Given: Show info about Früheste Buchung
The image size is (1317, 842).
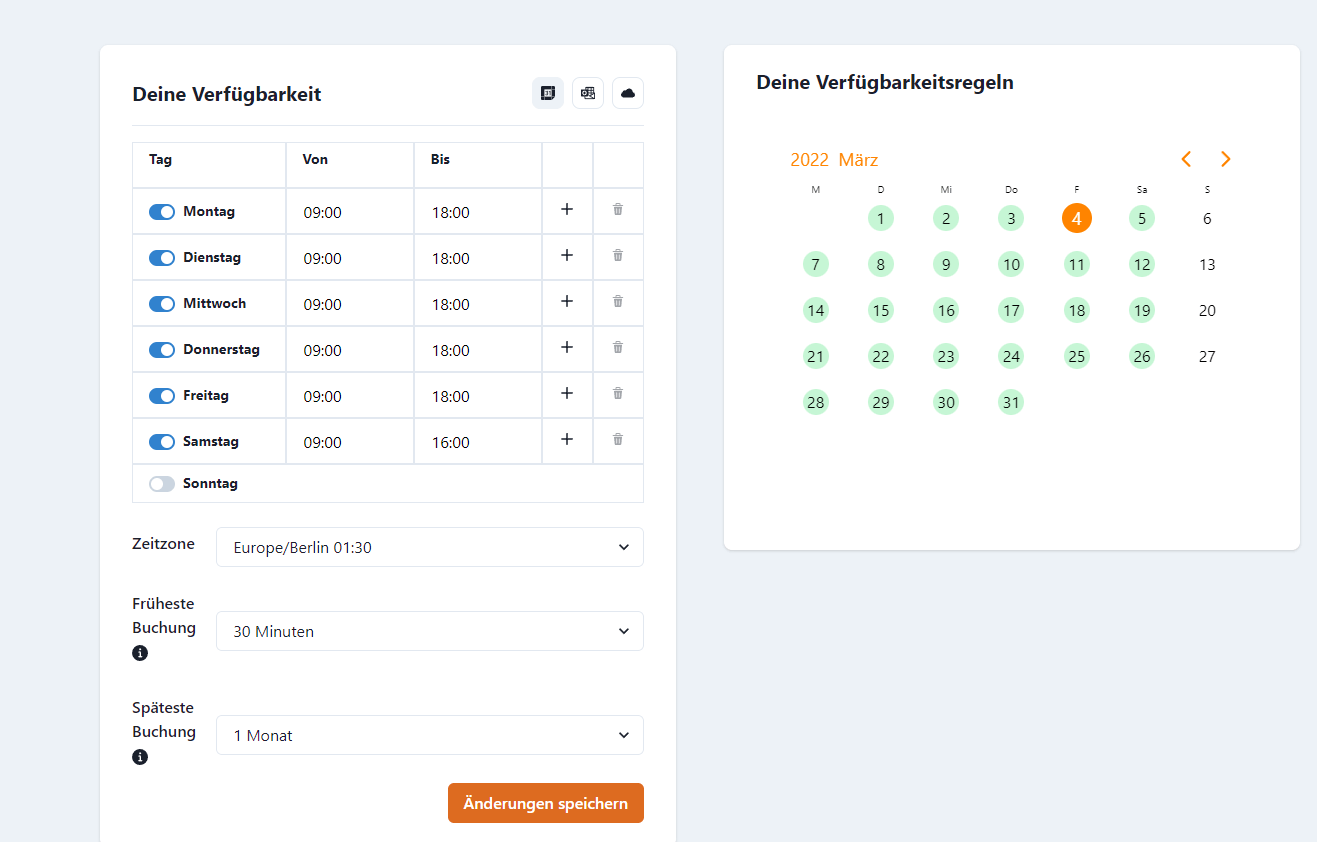Looking at the screenshot, I should [x=140, y=653].
